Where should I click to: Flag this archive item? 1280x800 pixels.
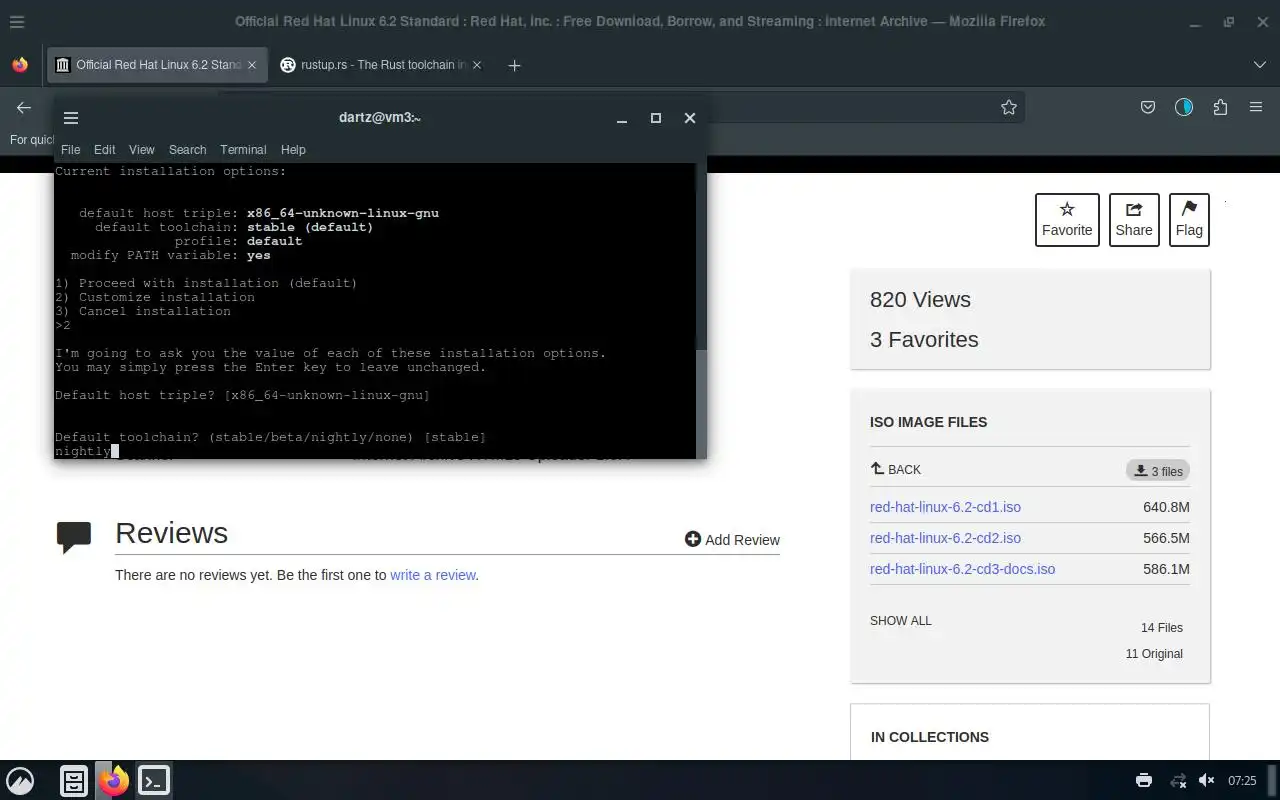click(x=1189, y=219)
